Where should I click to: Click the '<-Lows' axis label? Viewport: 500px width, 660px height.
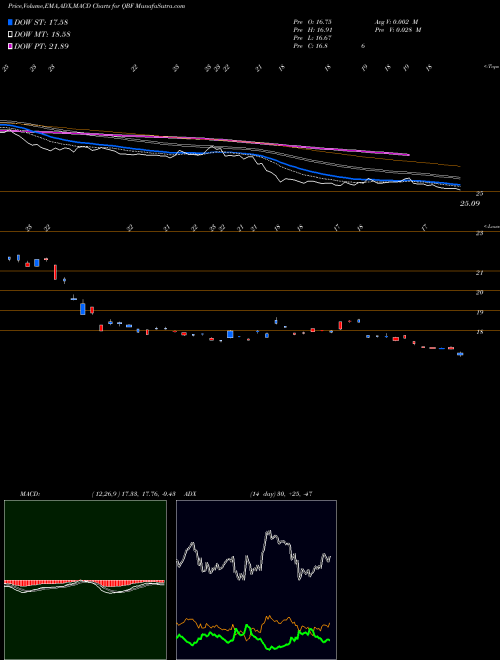pyautogui.click(x=491, y=226)
